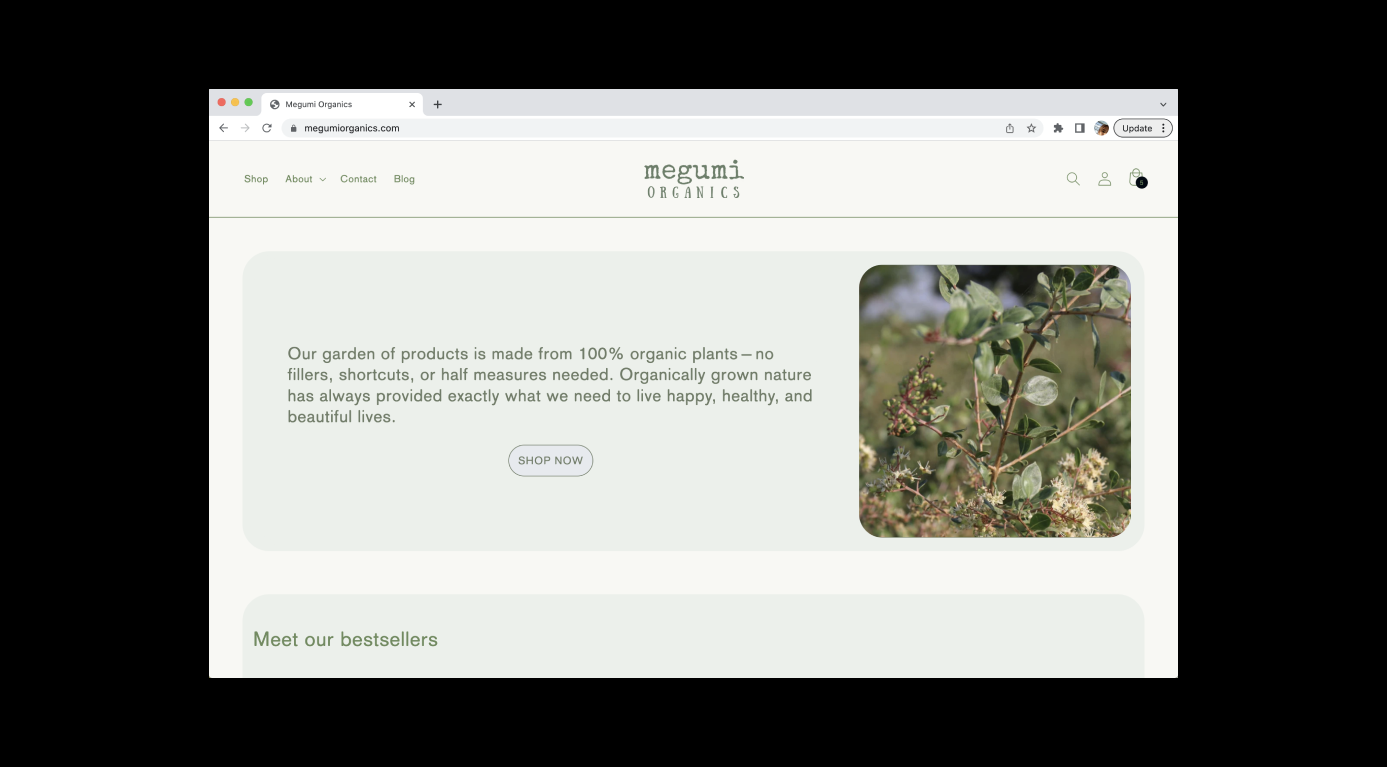Image resolution: width=1387 pixels, height=767 pixels.
Task: Bookmark the page with the star icon
Action: click(1031, 128)
